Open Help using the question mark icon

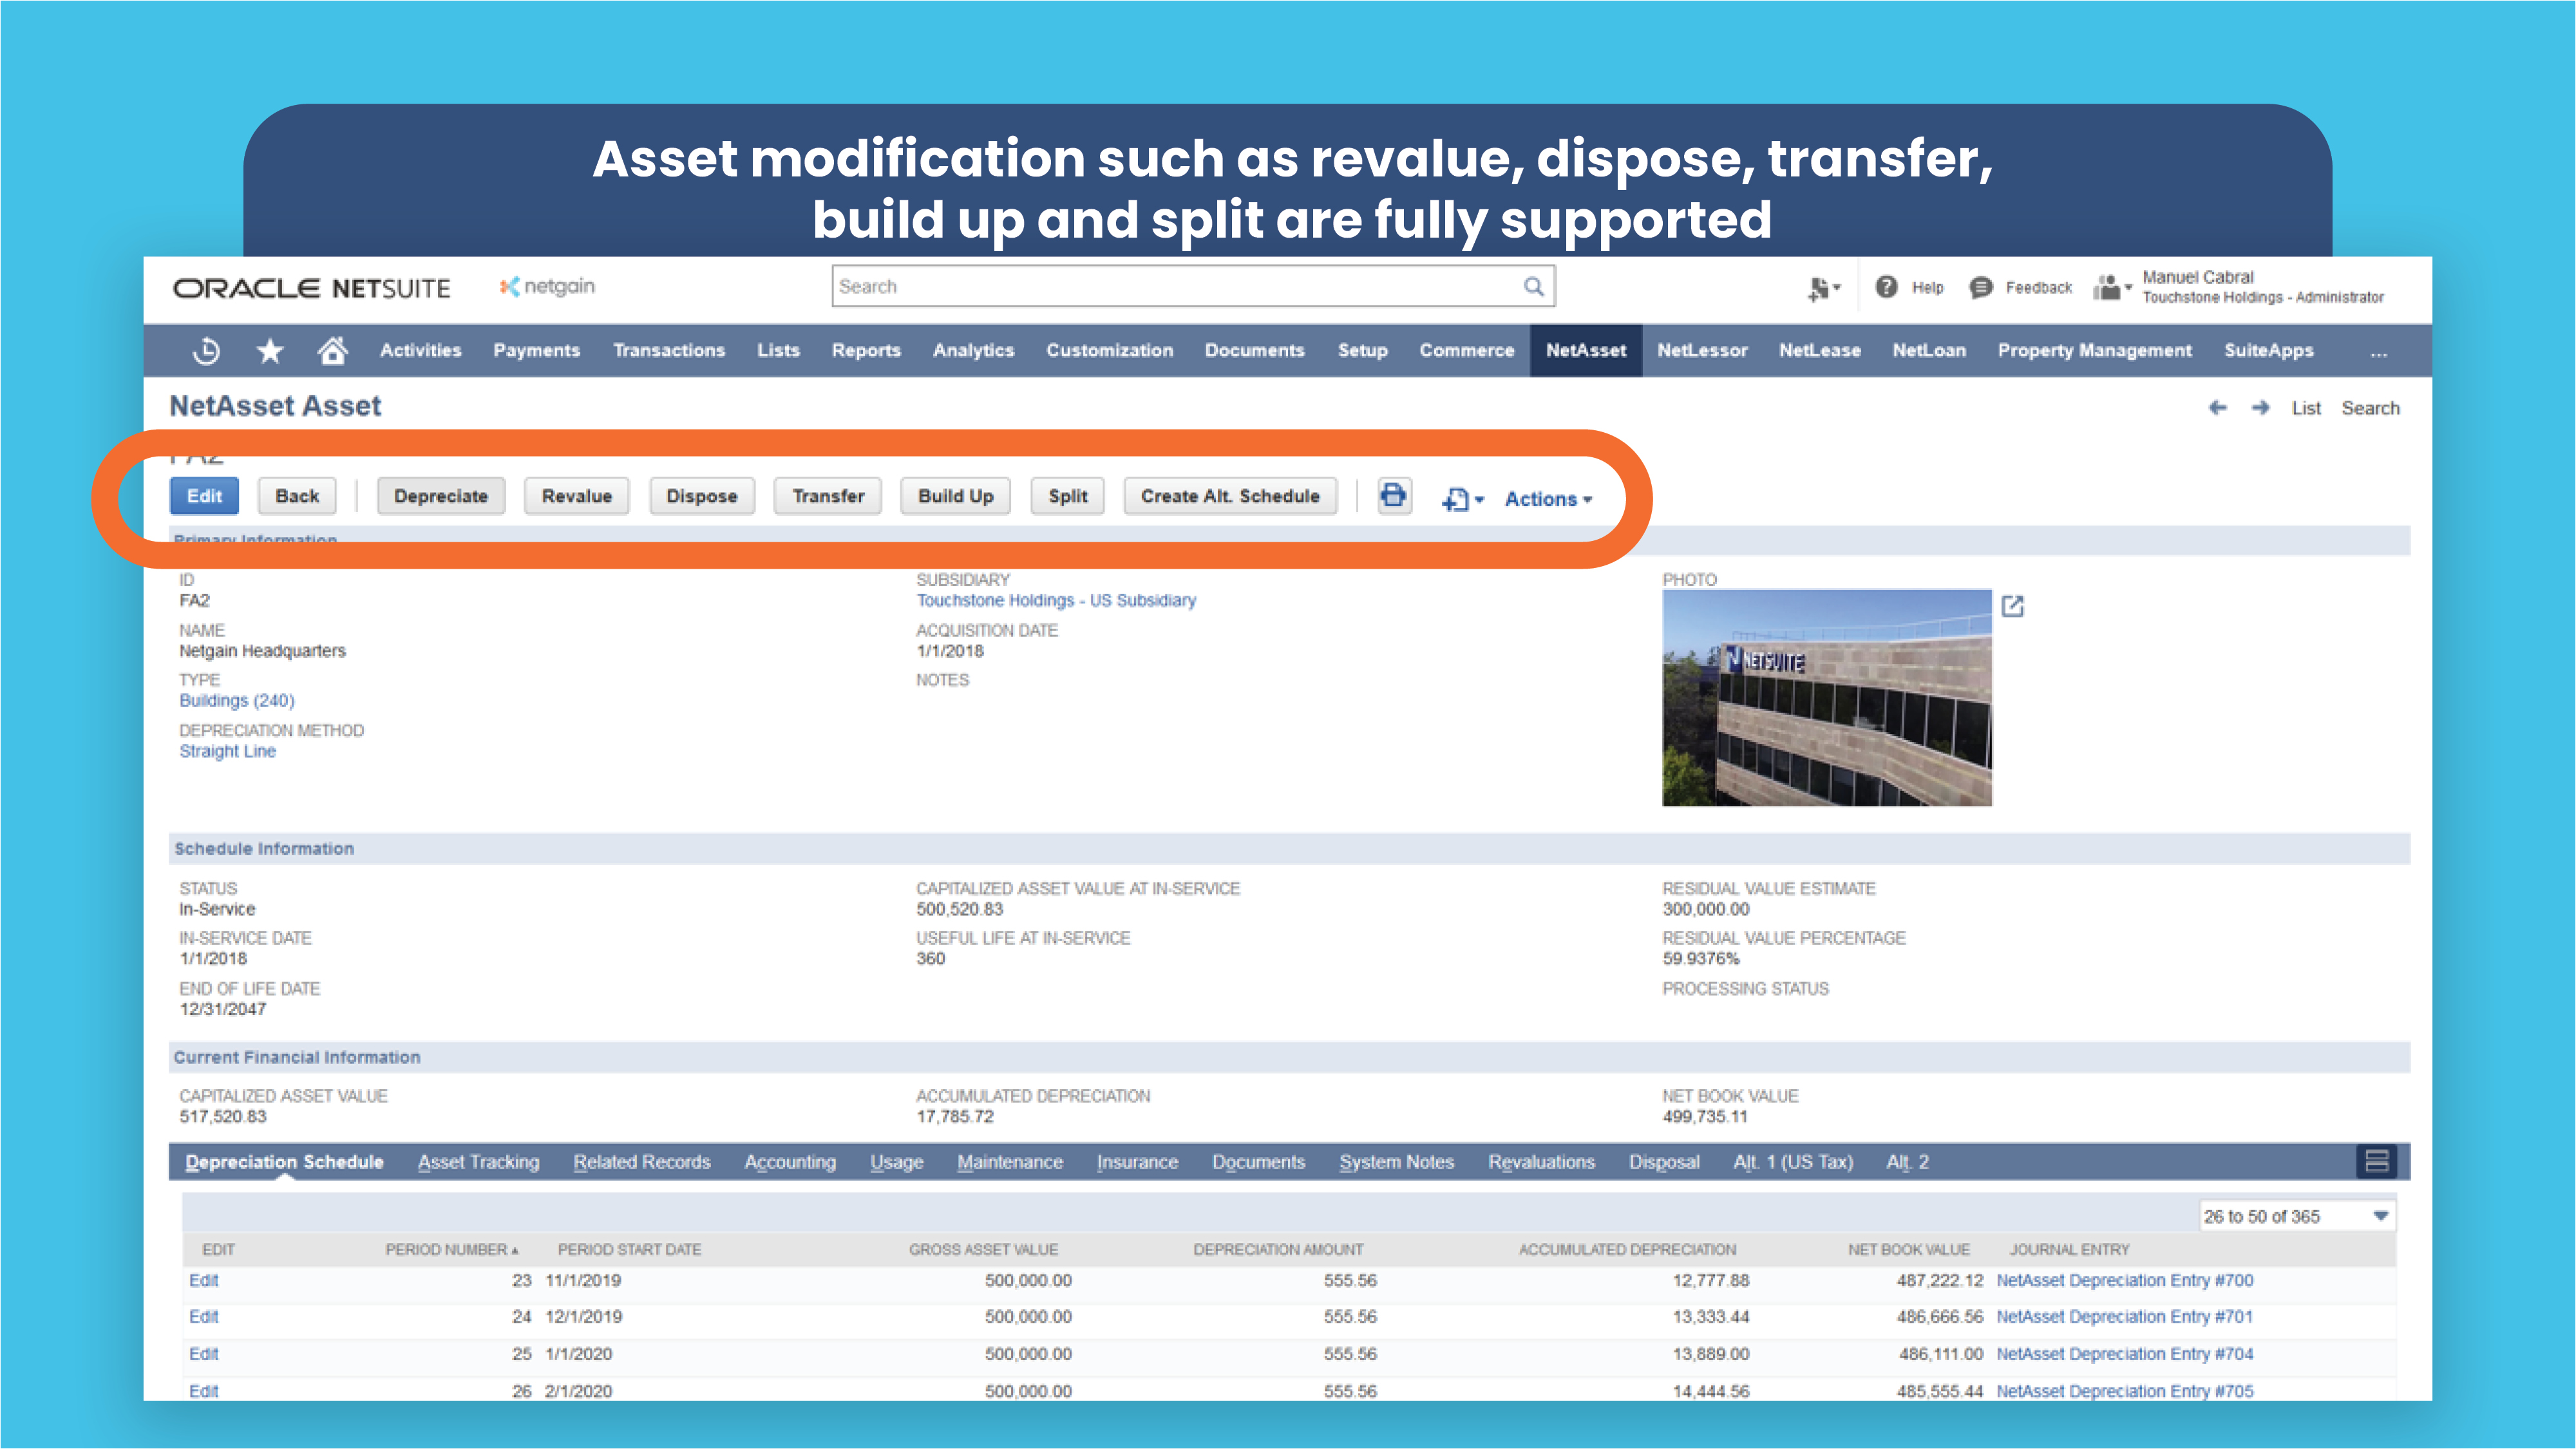(x=1886, y=287)
